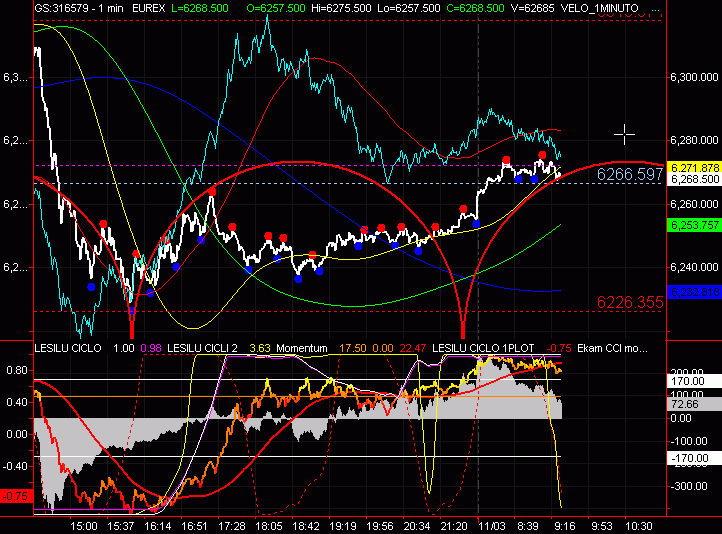Screen dimensions: 722x534
Task: Click the red 22.47 momentum value
Action: 413,348
